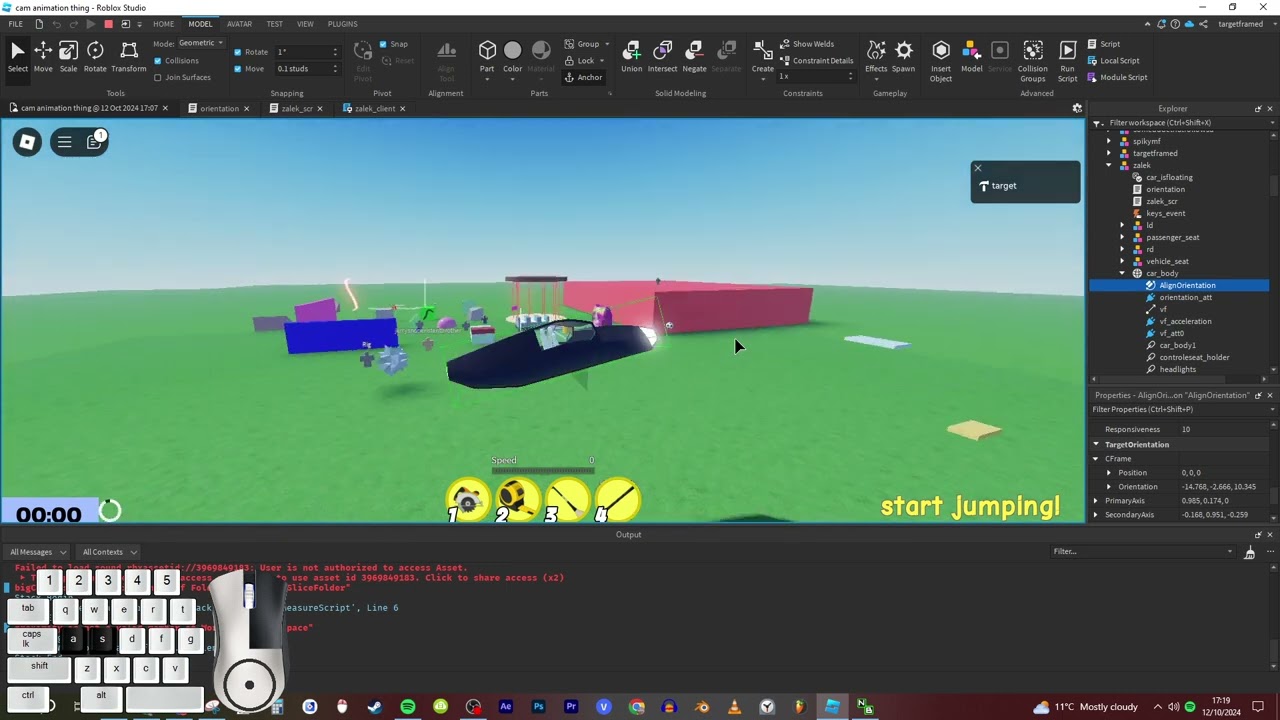Open Insert Object dialog
Screen dimensions: 1280x720
tap(941, 60)
